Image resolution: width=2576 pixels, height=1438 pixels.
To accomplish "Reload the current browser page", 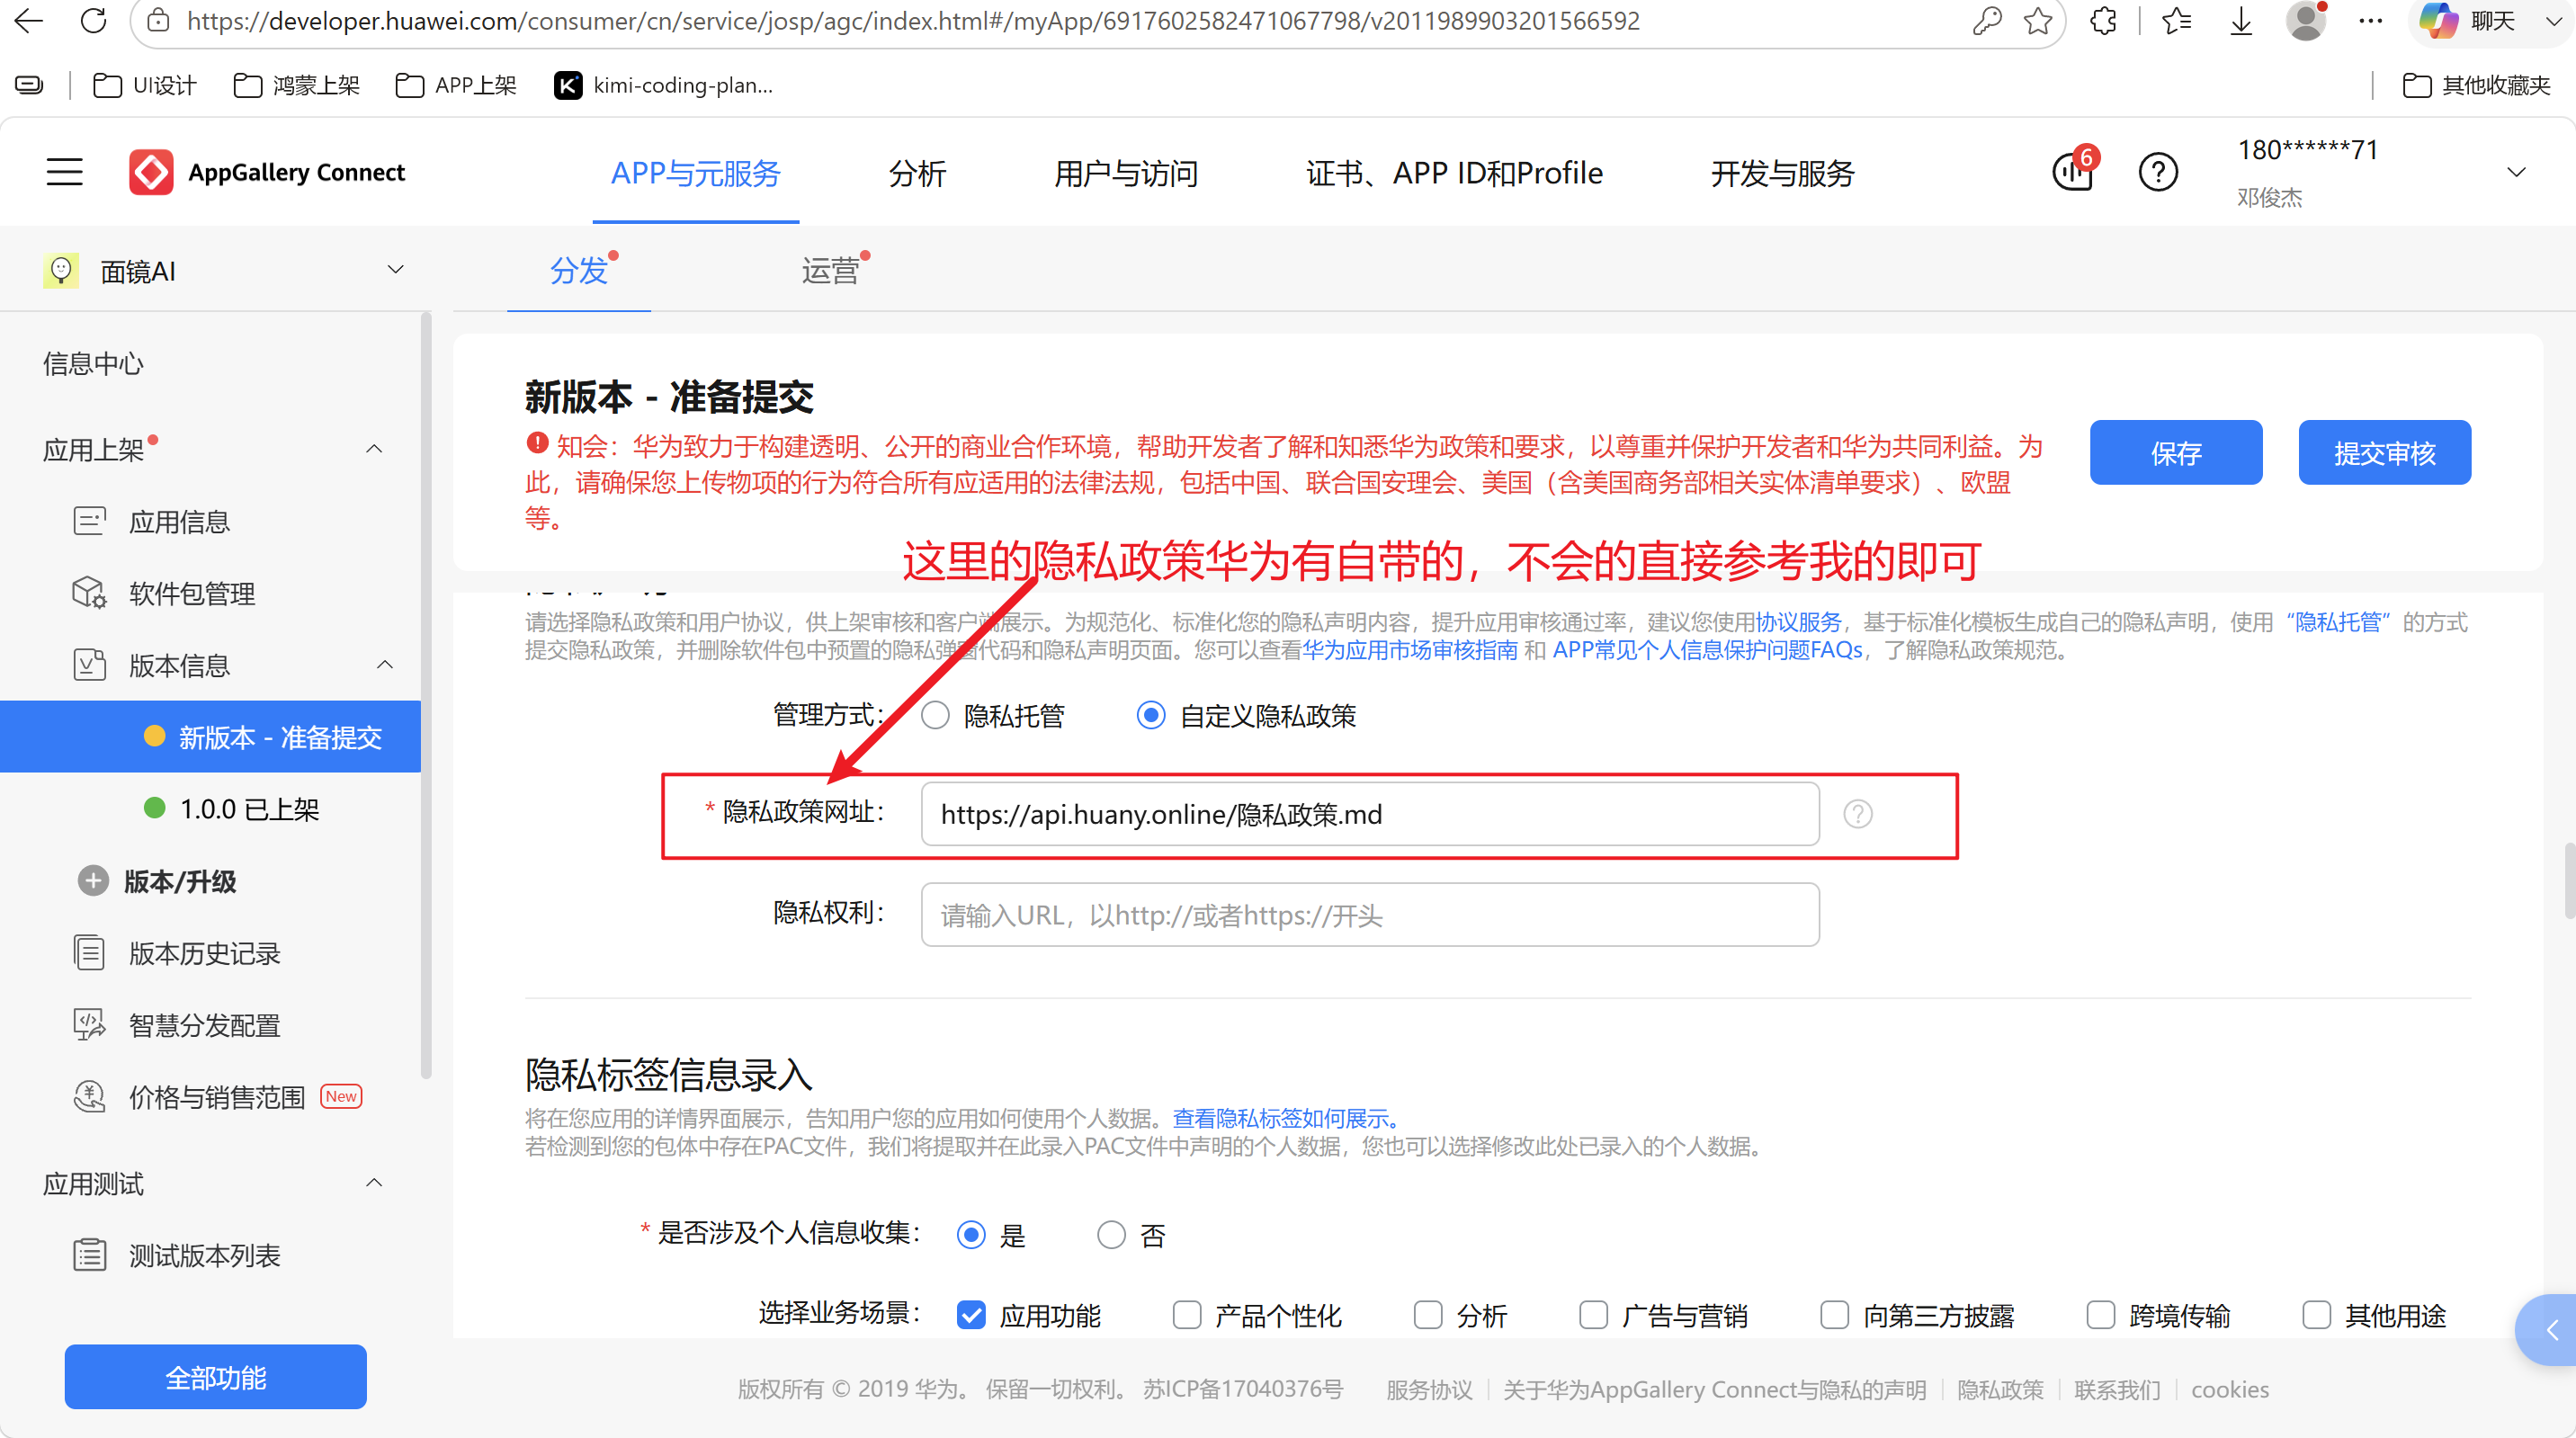I will [93, 21].
